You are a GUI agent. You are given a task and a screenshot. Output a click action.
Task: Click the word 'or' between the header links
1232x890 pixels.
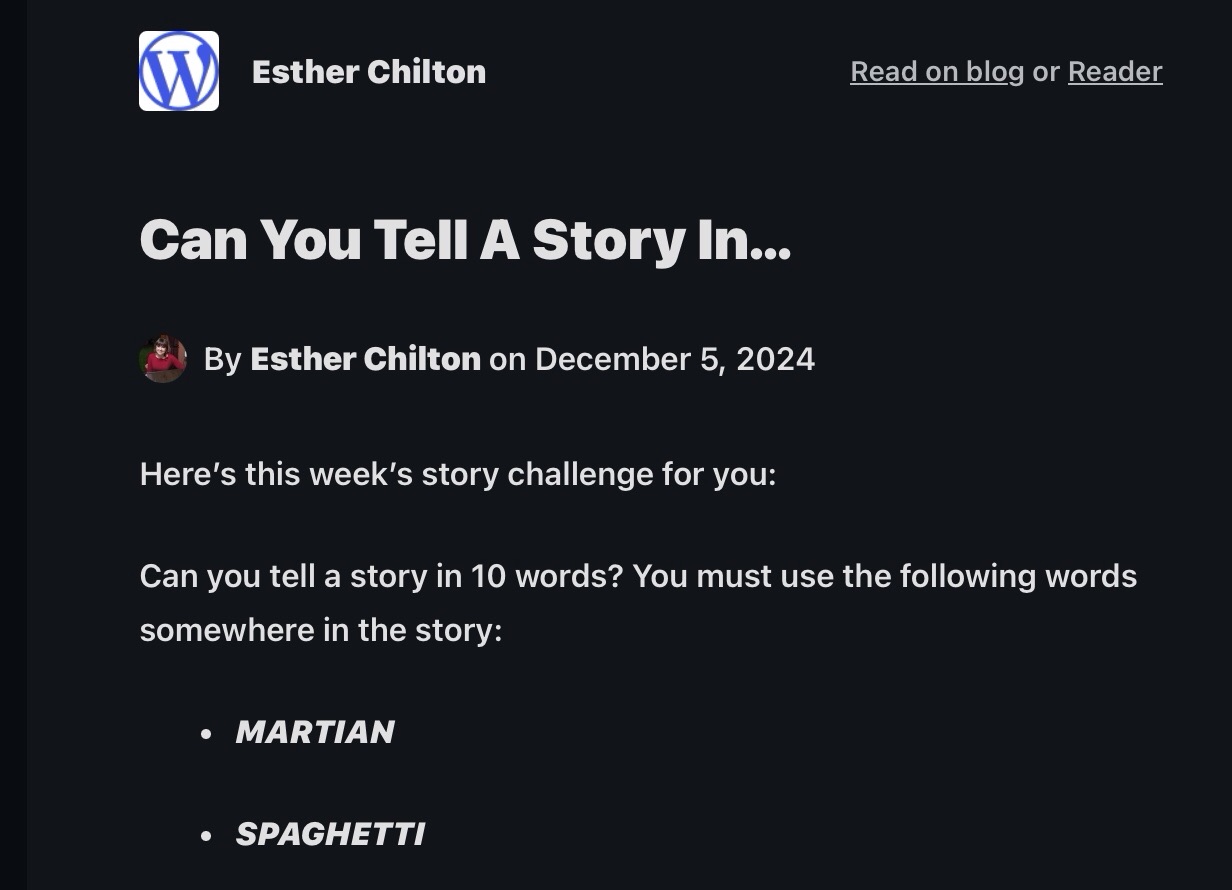pos(1046,72)
